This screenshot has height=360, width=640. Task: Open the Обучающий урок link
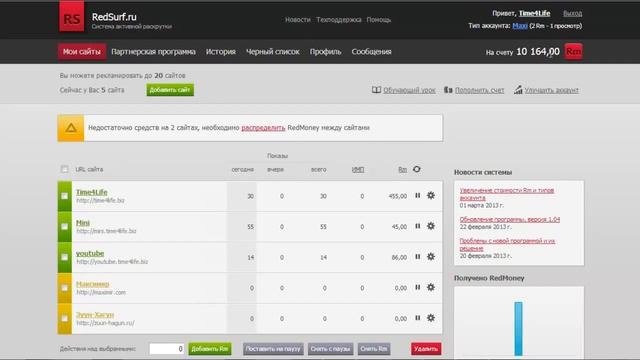pos(409,90)
